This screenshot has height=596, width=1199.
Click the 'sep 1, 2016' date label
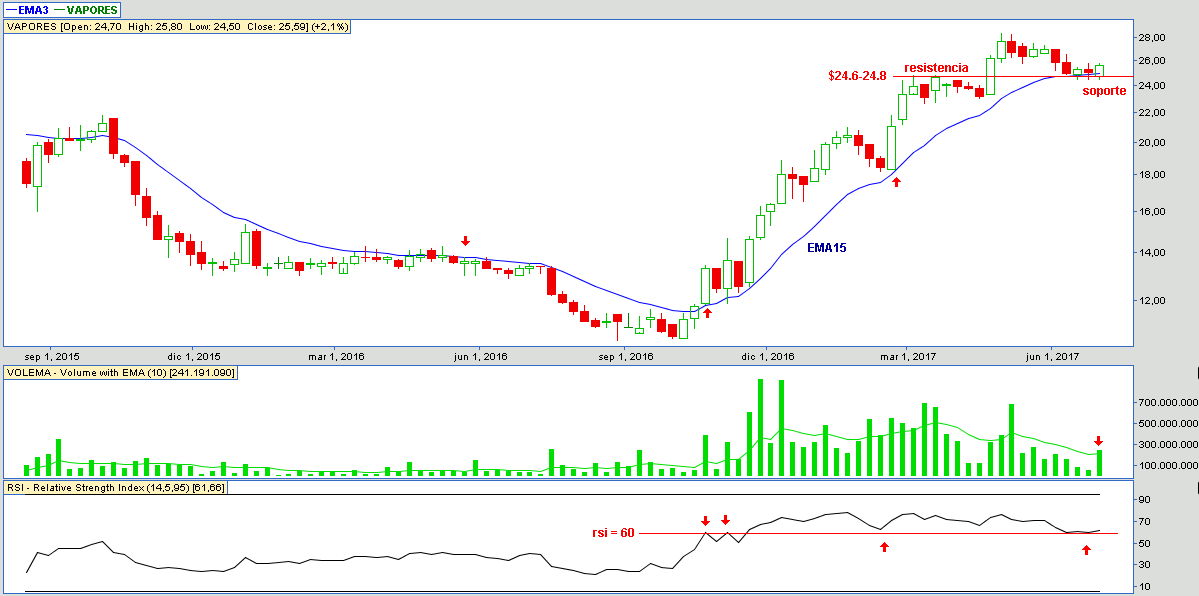[625, 357]
